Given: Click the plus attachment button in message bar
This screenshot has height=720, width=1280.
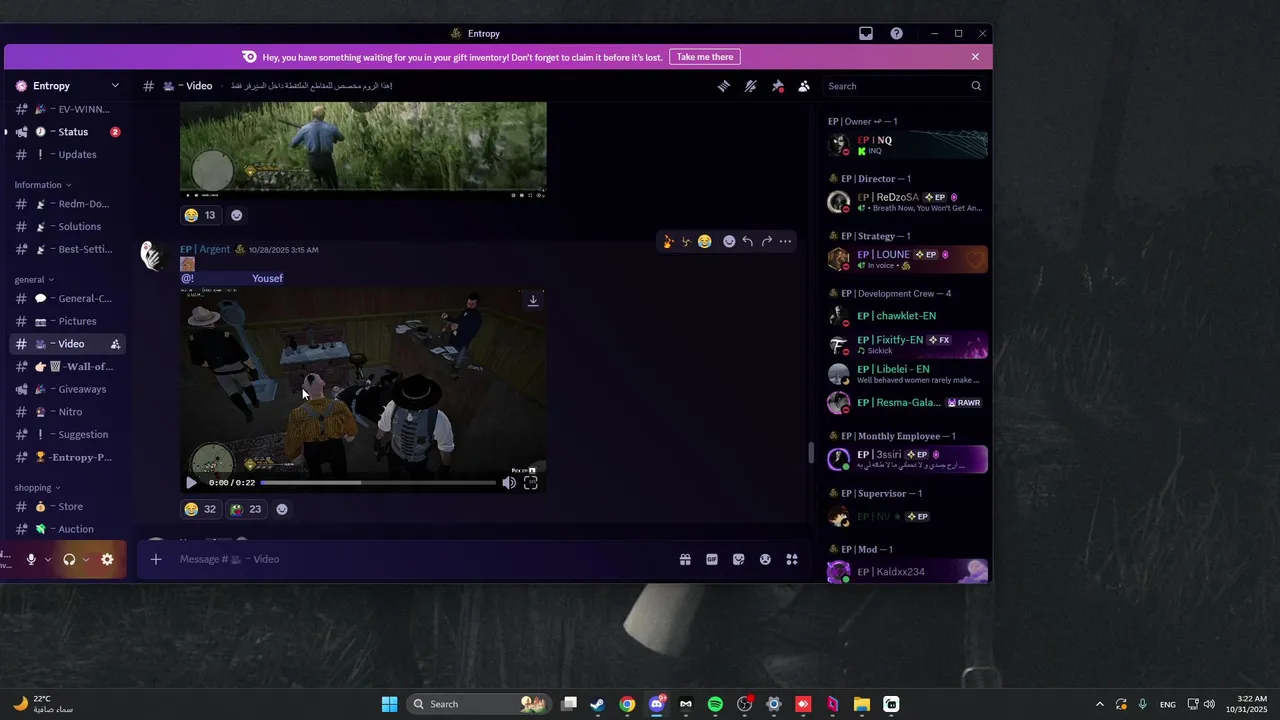Looking at the screenshot, I should (156, 559).
